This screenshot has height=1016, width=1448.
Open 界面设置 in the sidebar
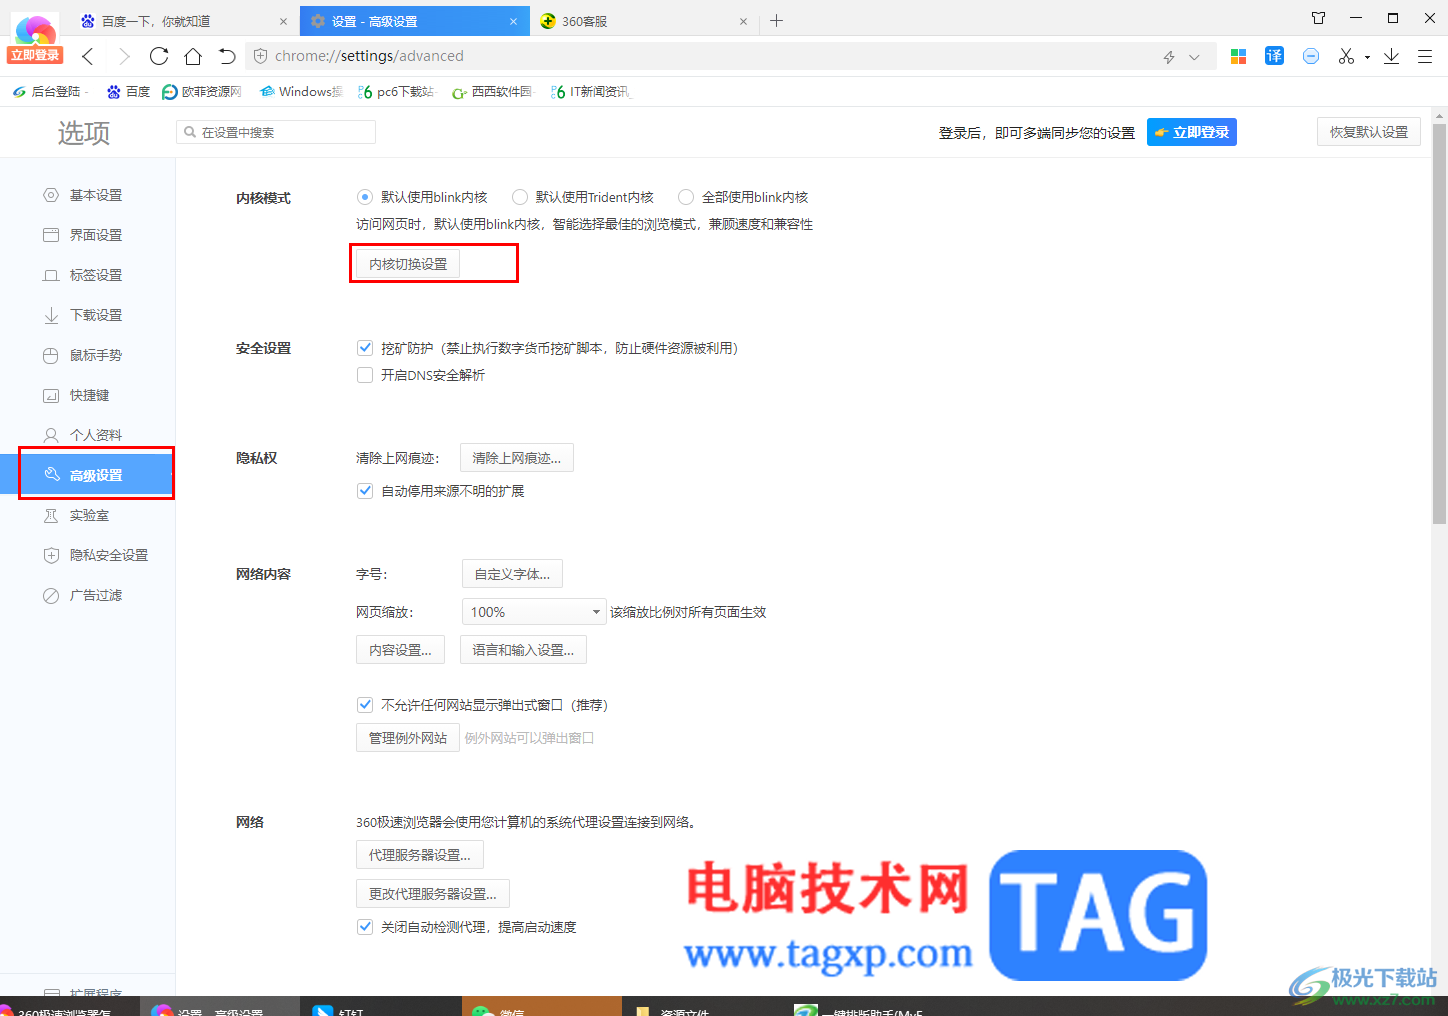88,235
